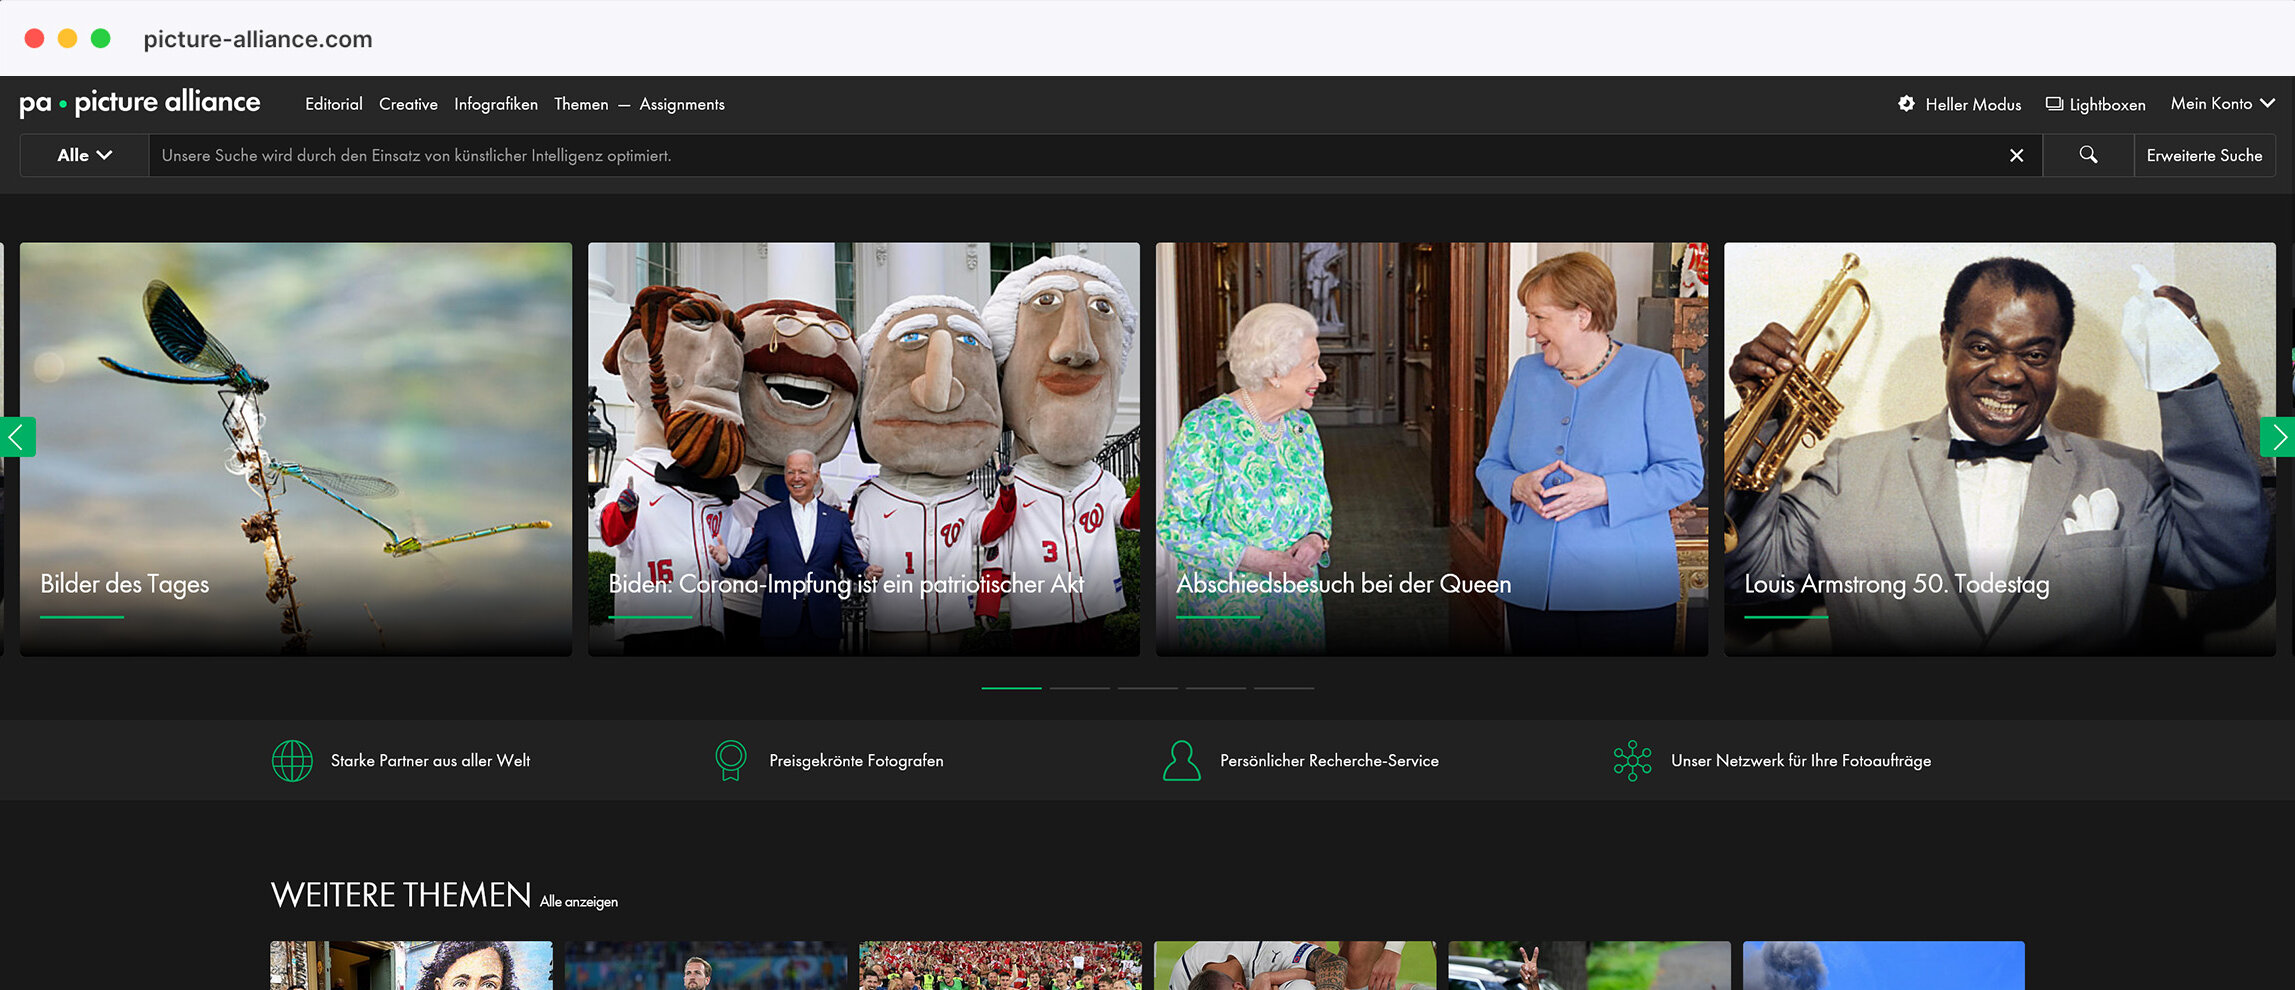Open the Bilder des Tages card

tap(296, 449)
